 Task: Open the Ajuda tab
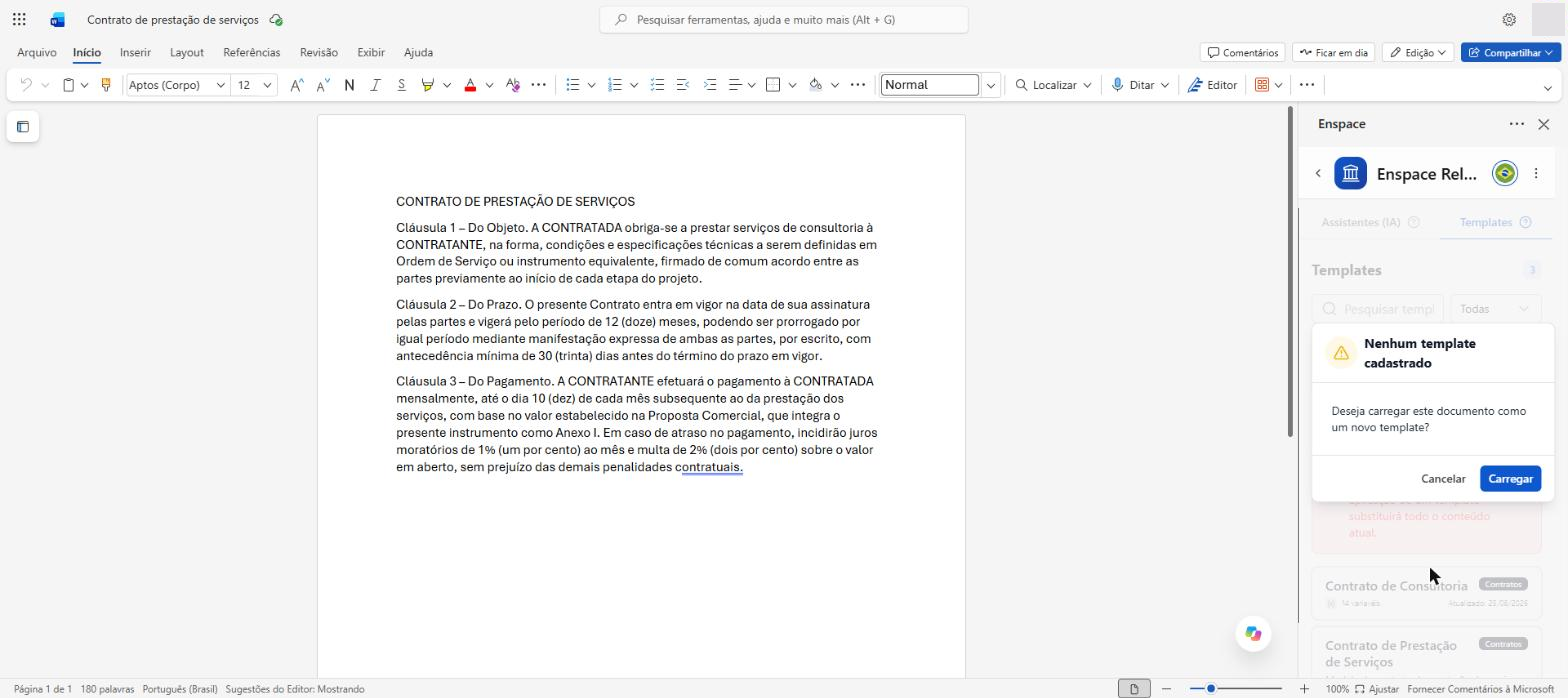418,52
